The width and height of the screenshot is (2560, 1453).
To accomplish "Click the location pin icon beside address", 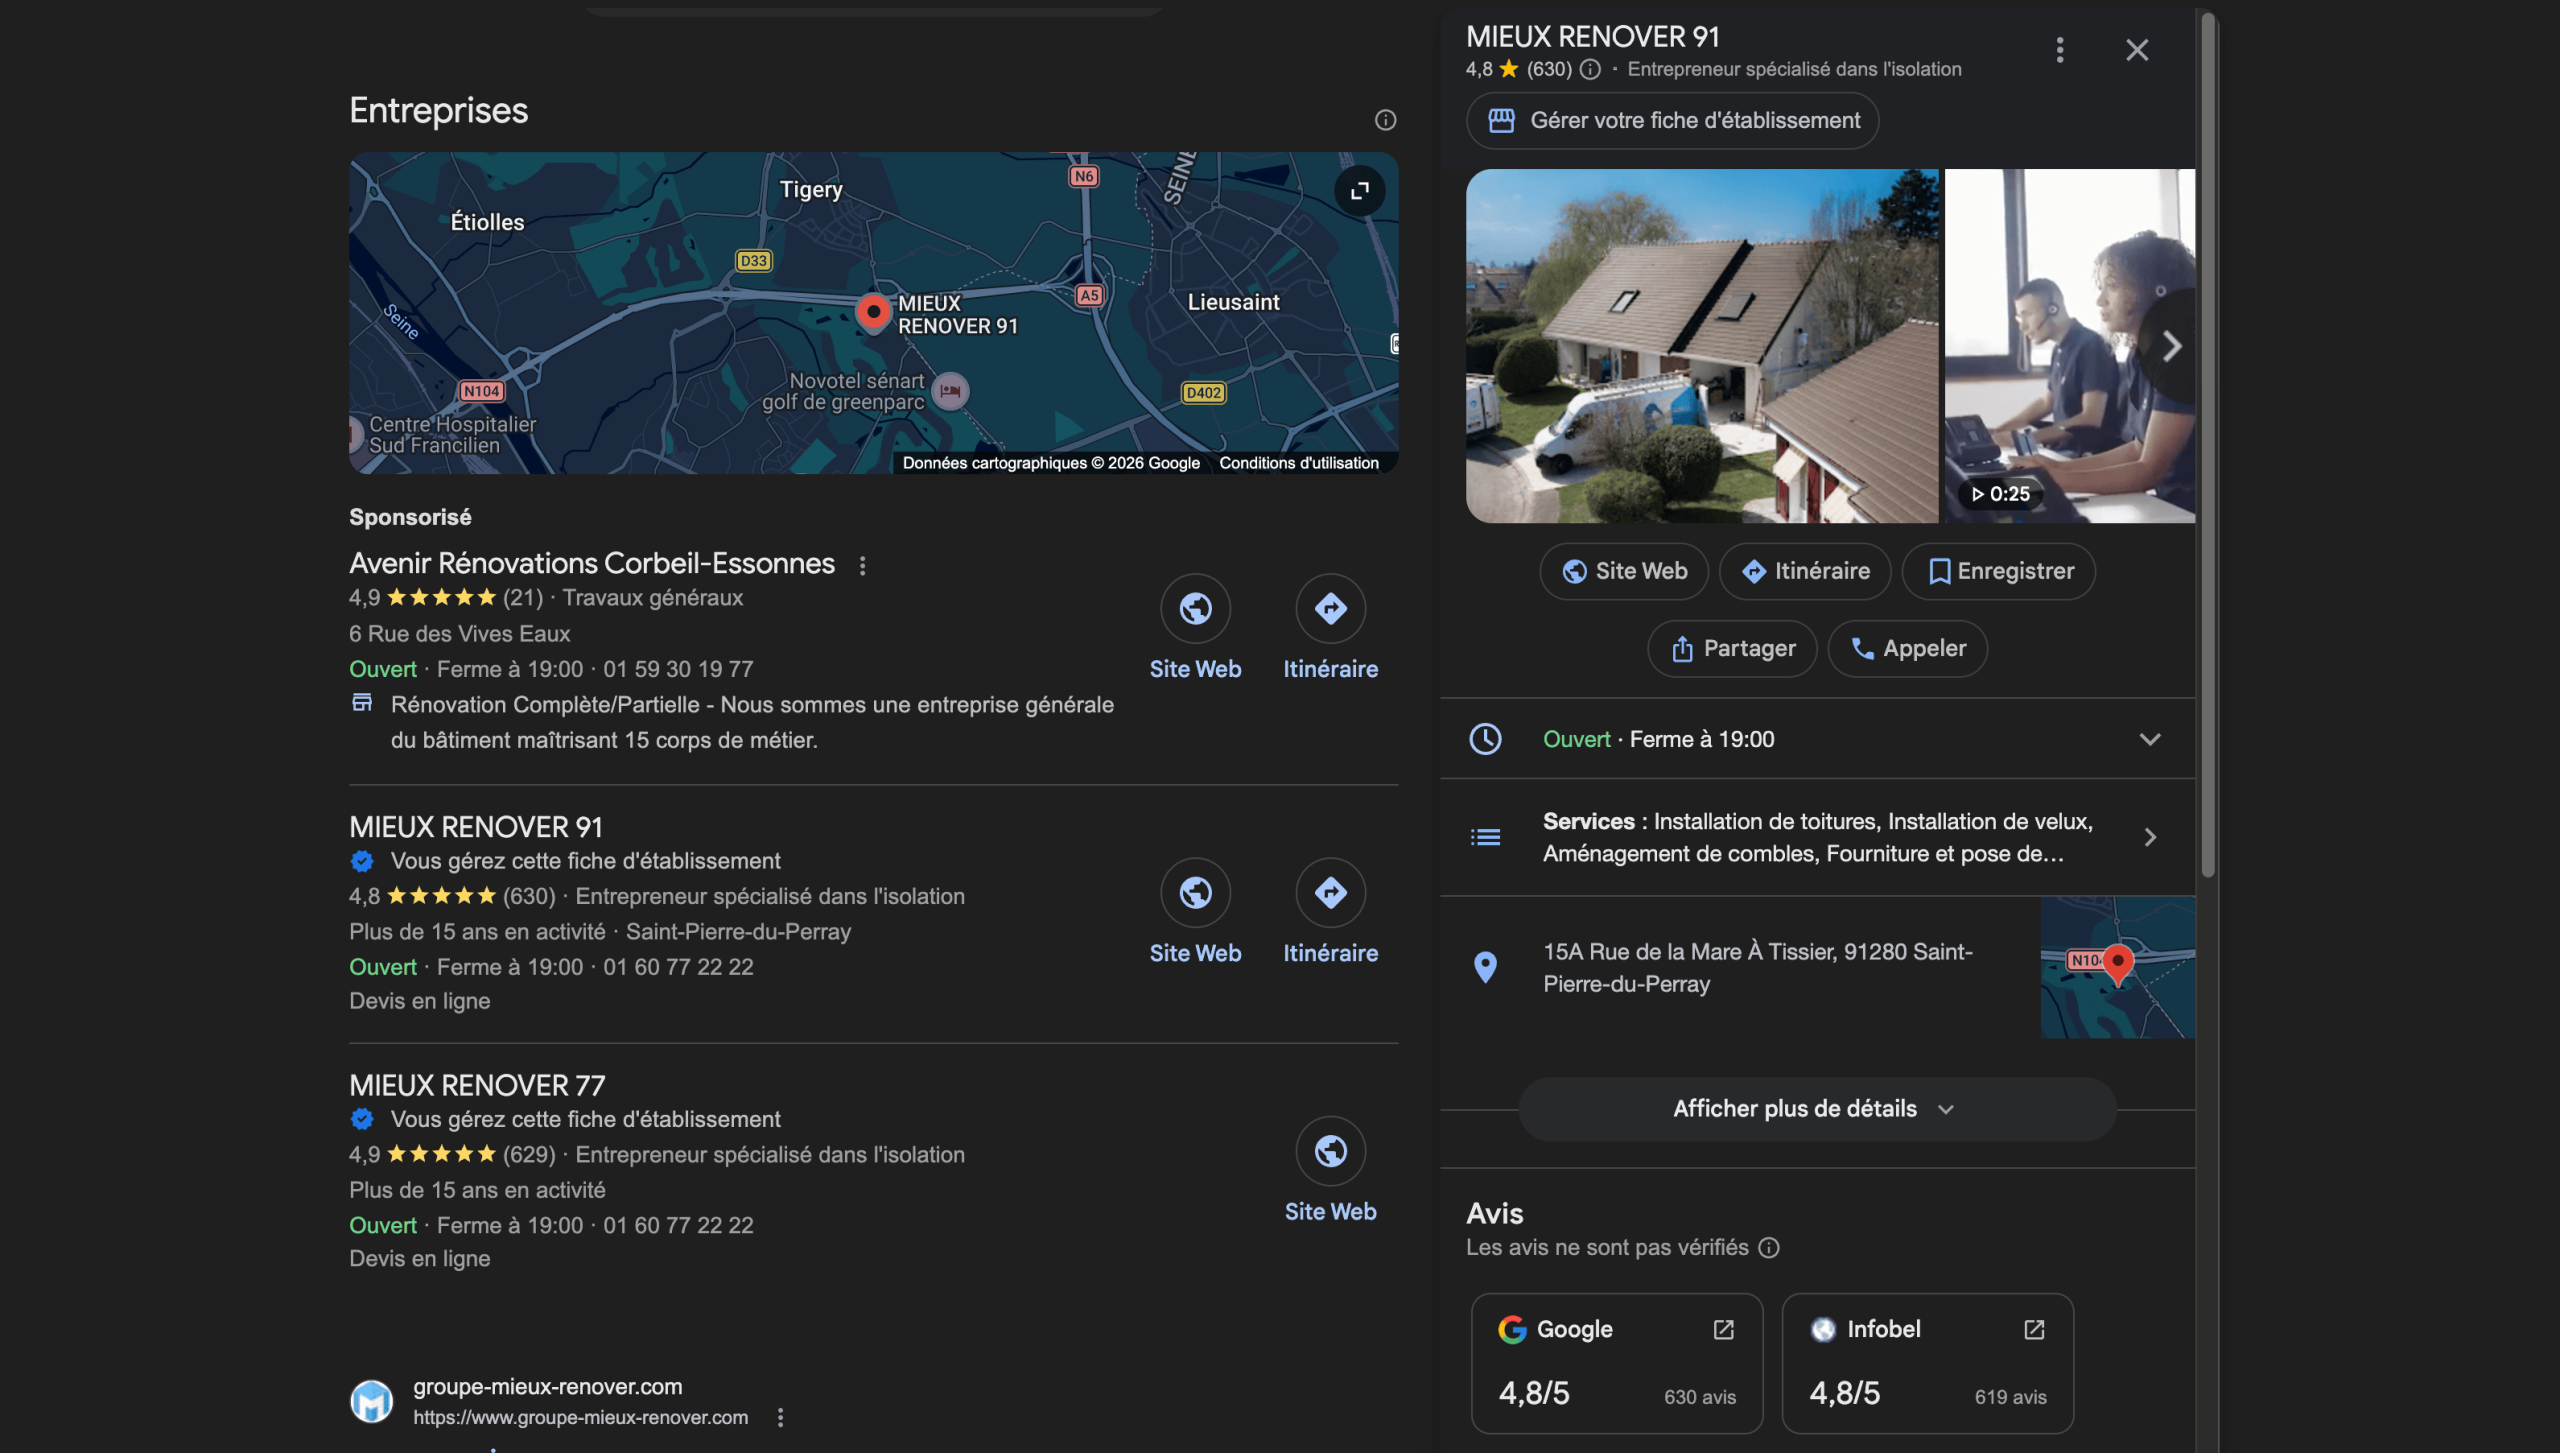I will (1486, 967).
